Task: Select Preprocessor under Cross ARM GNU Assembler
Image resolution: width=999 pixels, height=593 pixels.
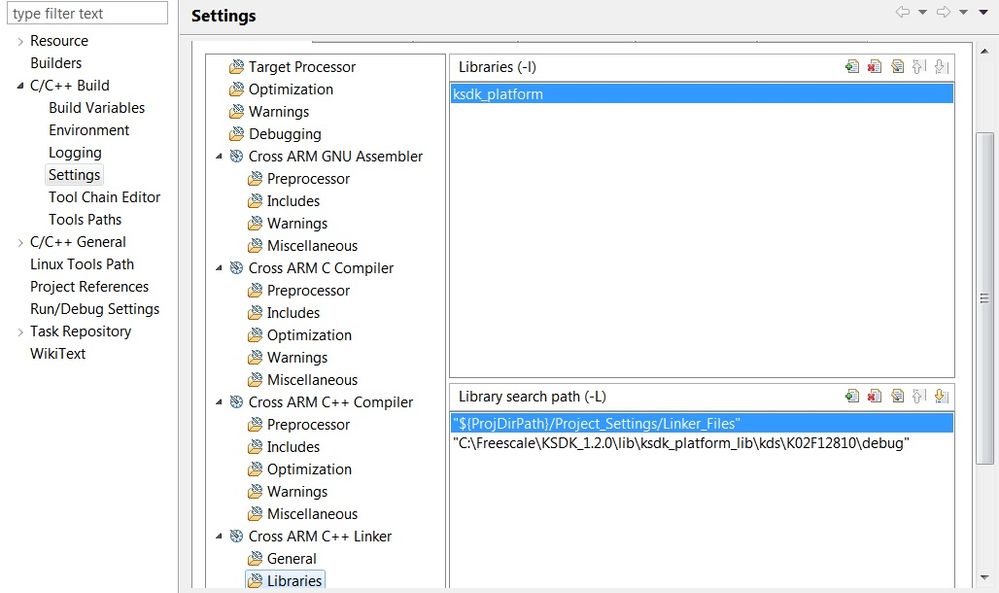Action: (x=308, y=178)
